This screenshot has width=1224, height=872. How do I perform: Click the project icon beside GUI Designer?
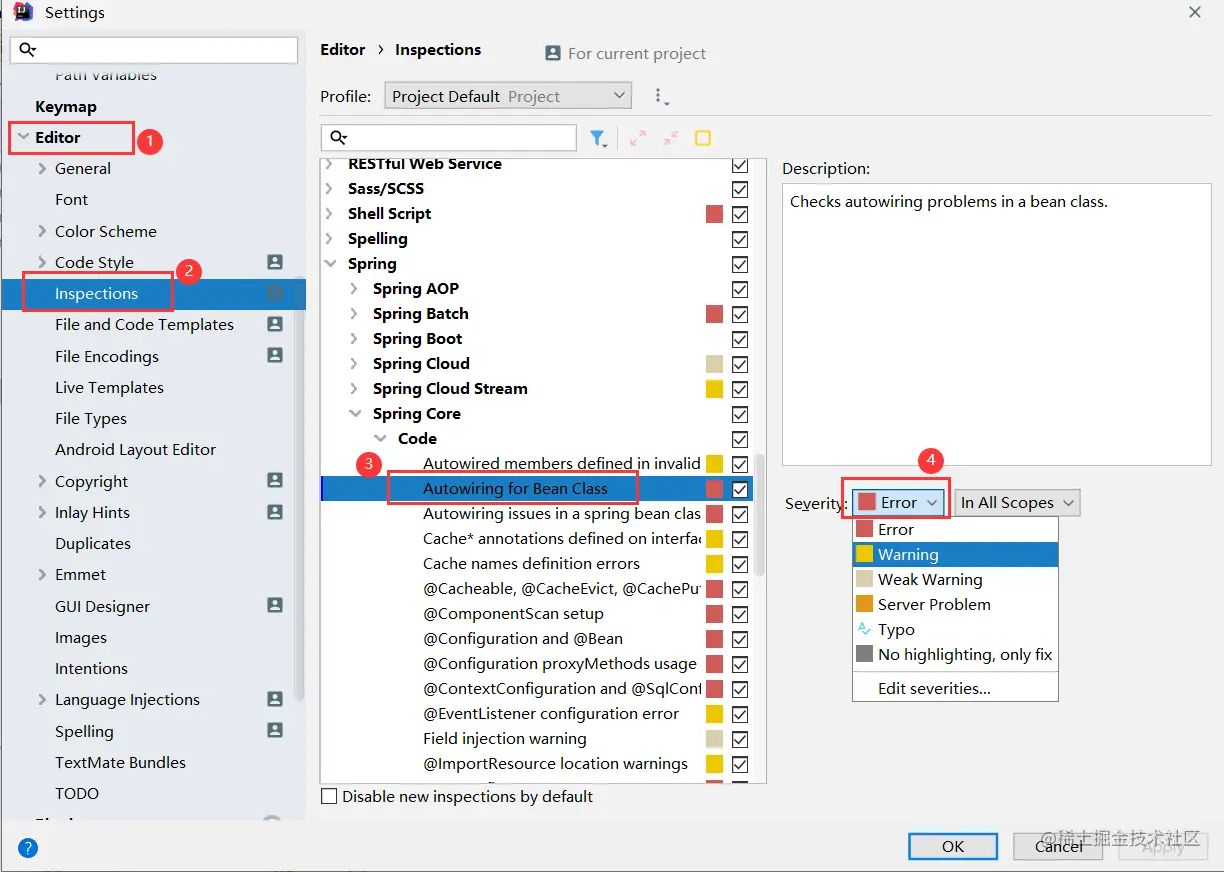click(x=275, y=605)
